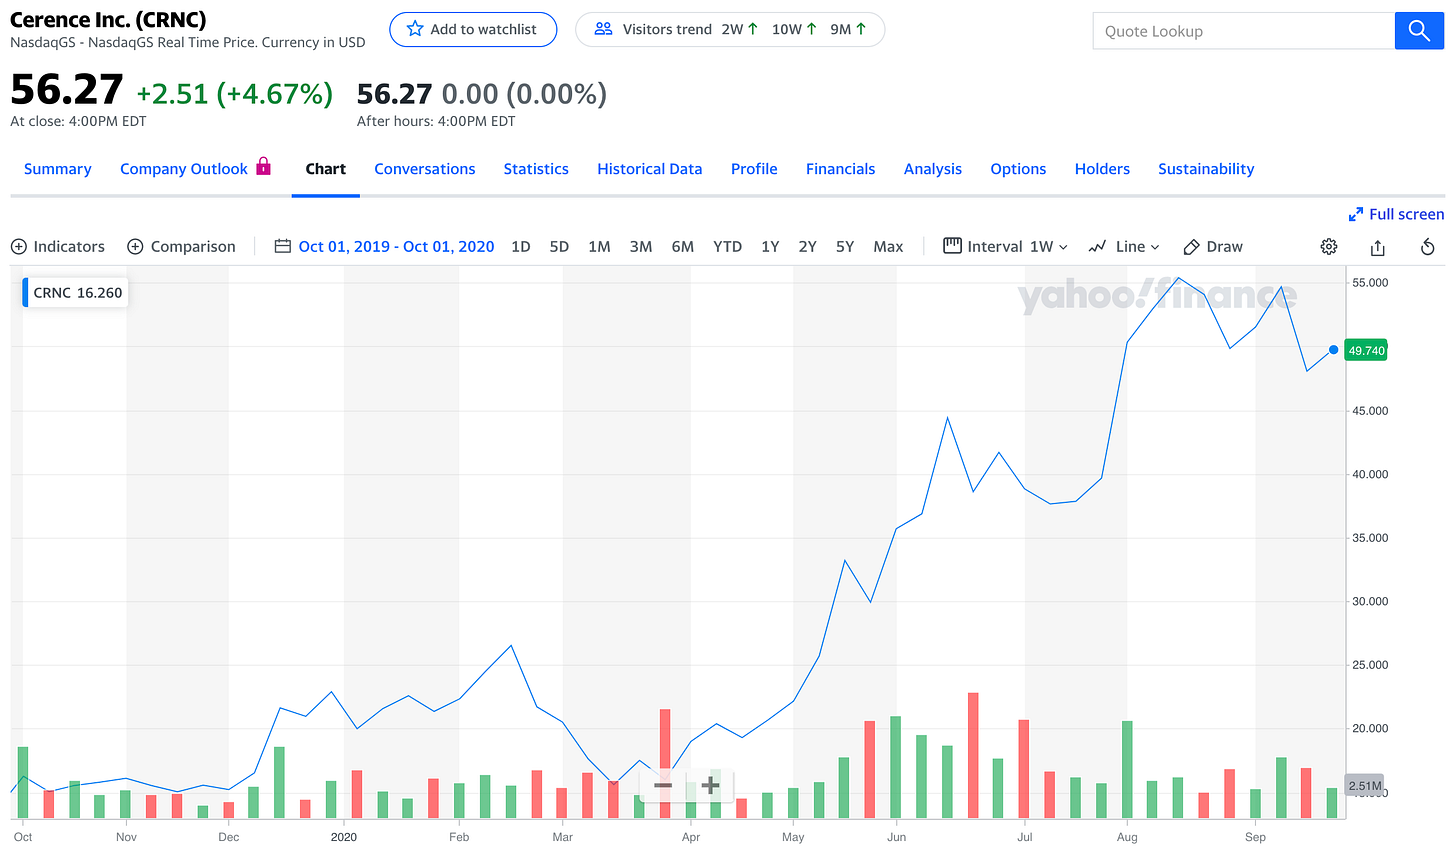
Task: Click the Line chart type icon
Action: (x=1097, y=246)
